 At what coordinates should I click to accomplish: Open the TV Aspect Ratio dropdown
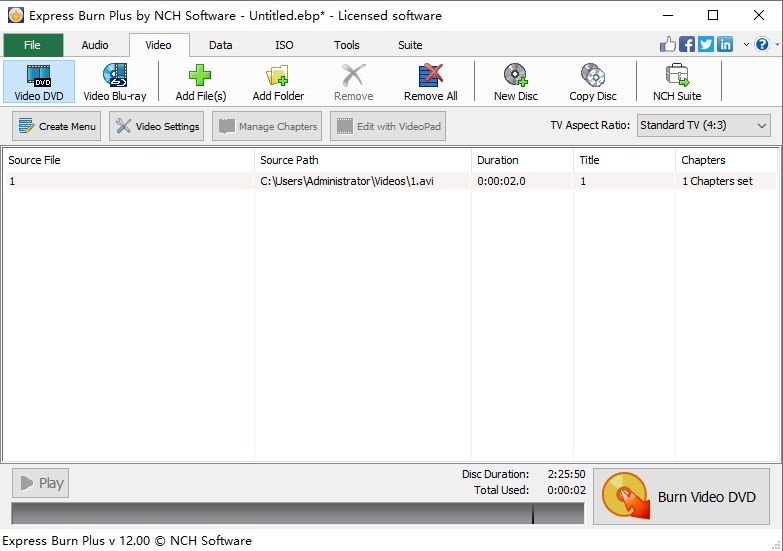(704, 125)
